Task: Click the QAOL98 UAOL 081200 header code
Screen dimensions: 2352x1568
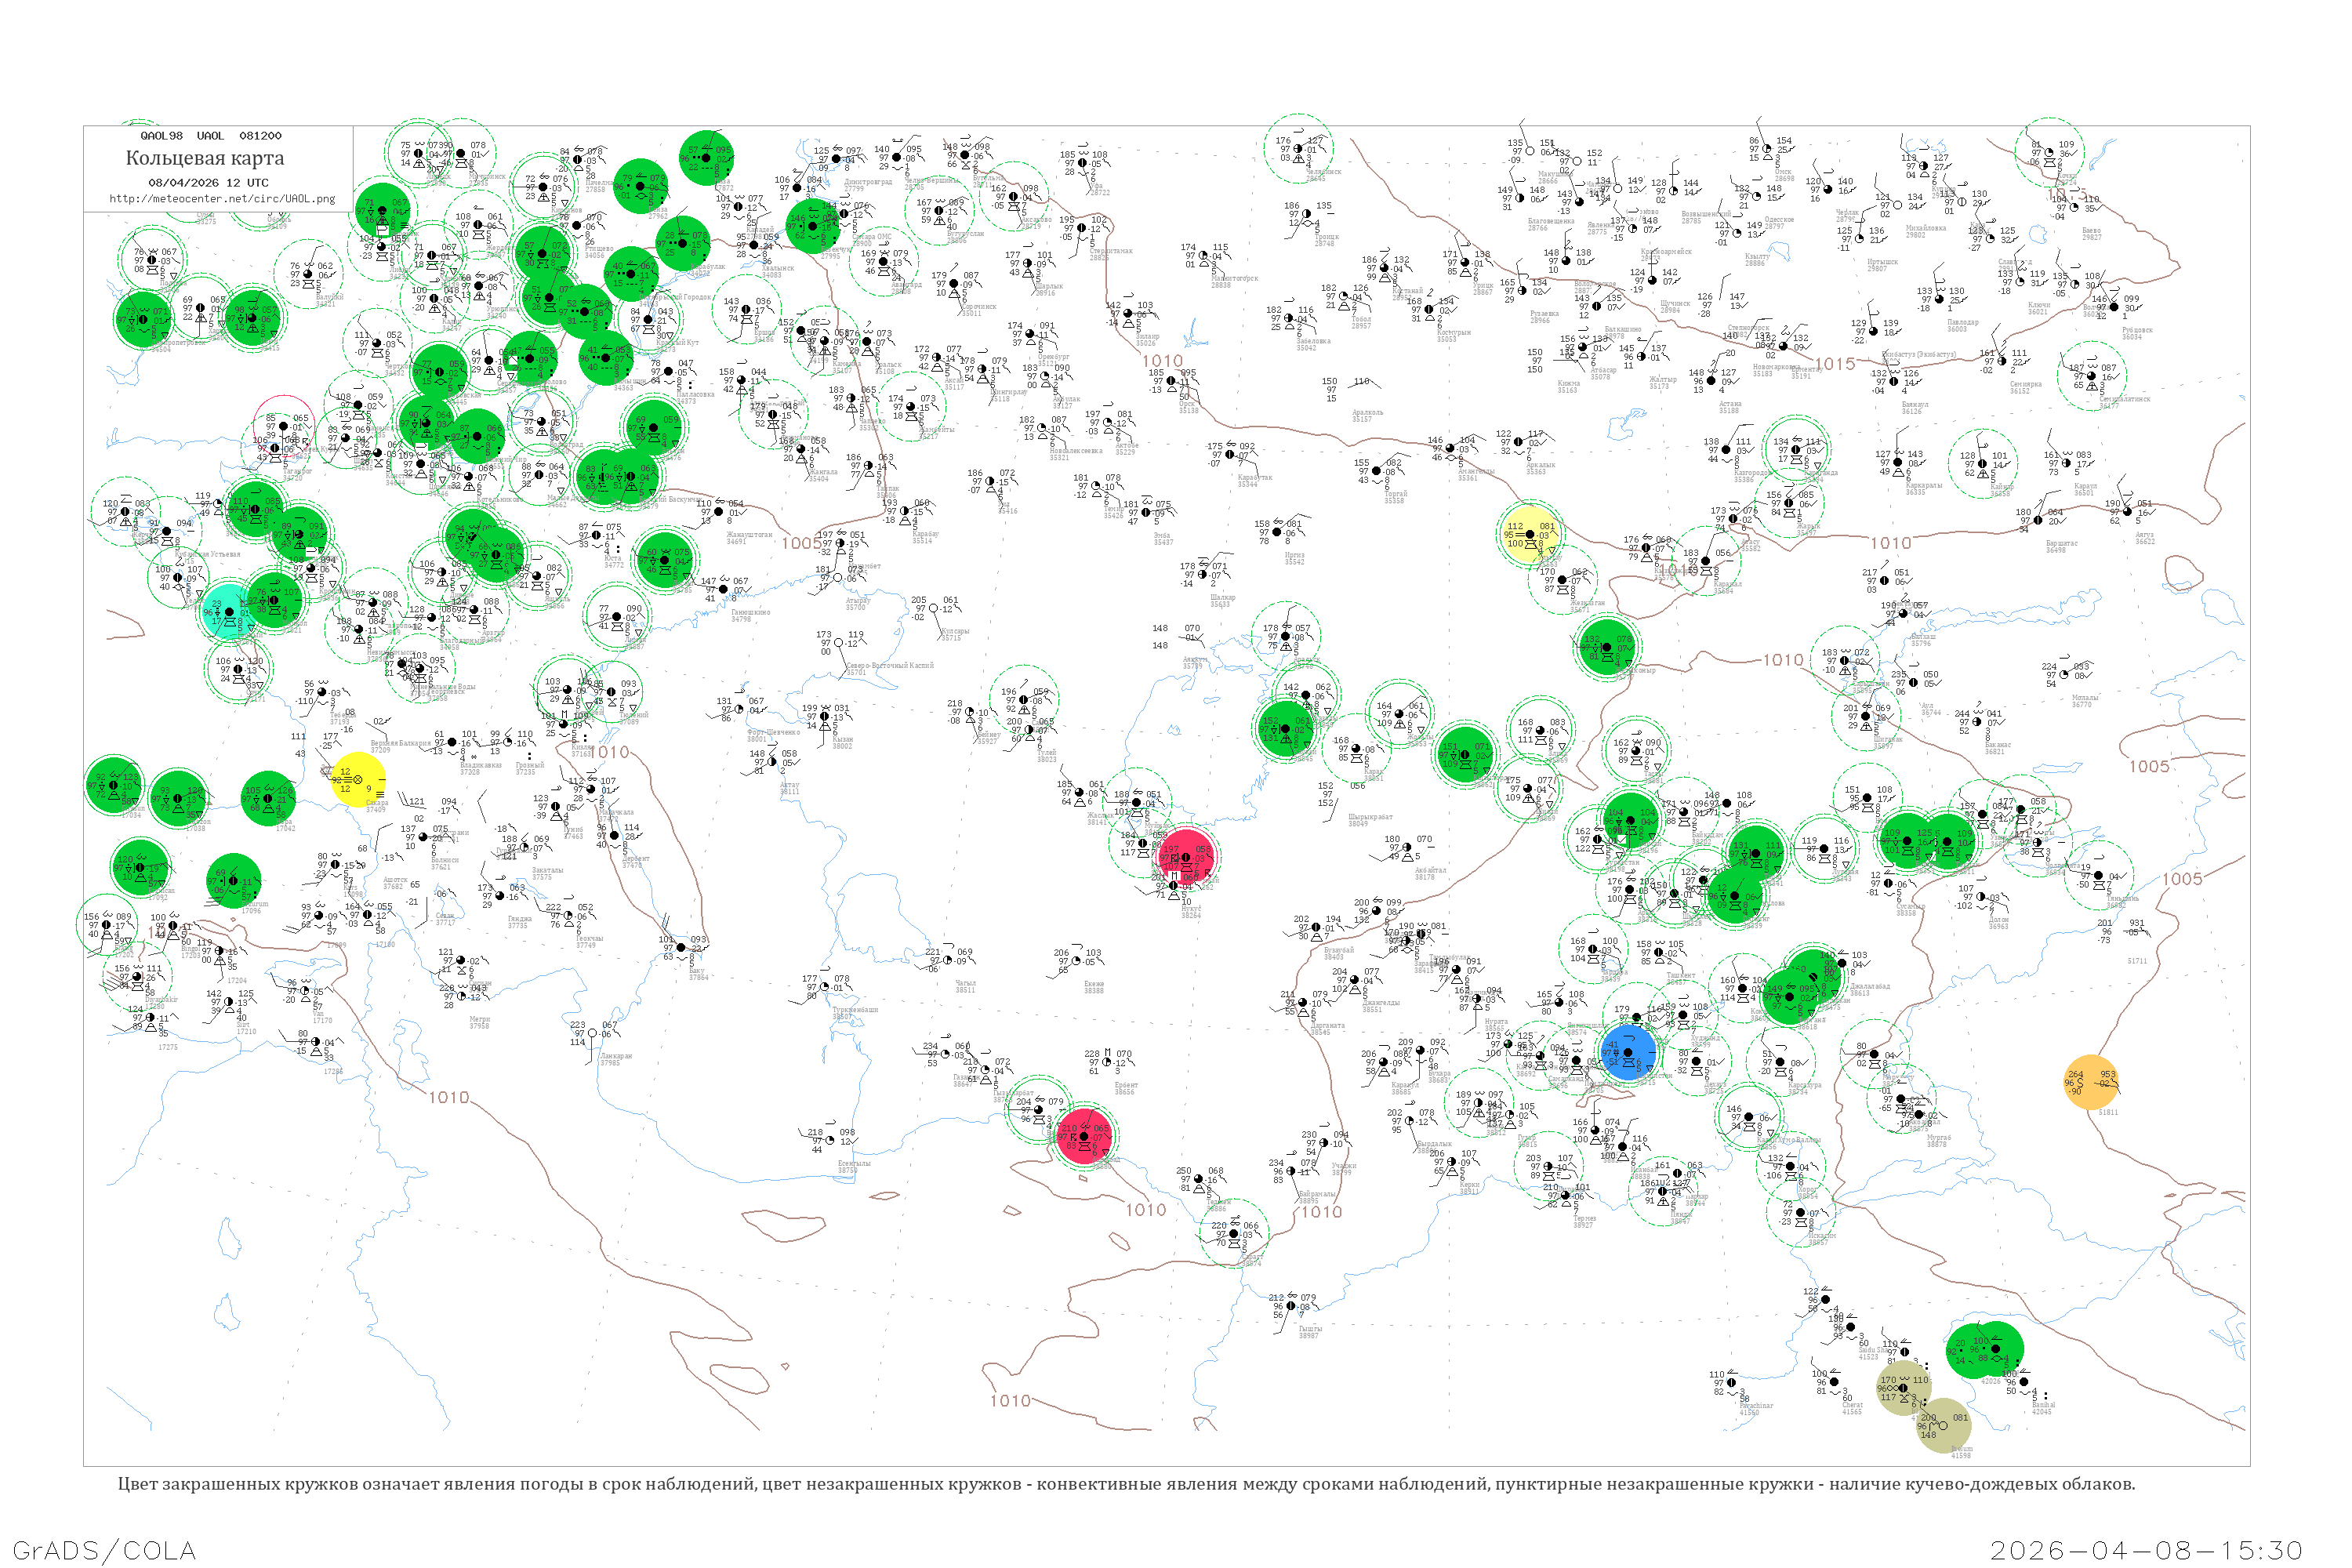Action: 210,136
